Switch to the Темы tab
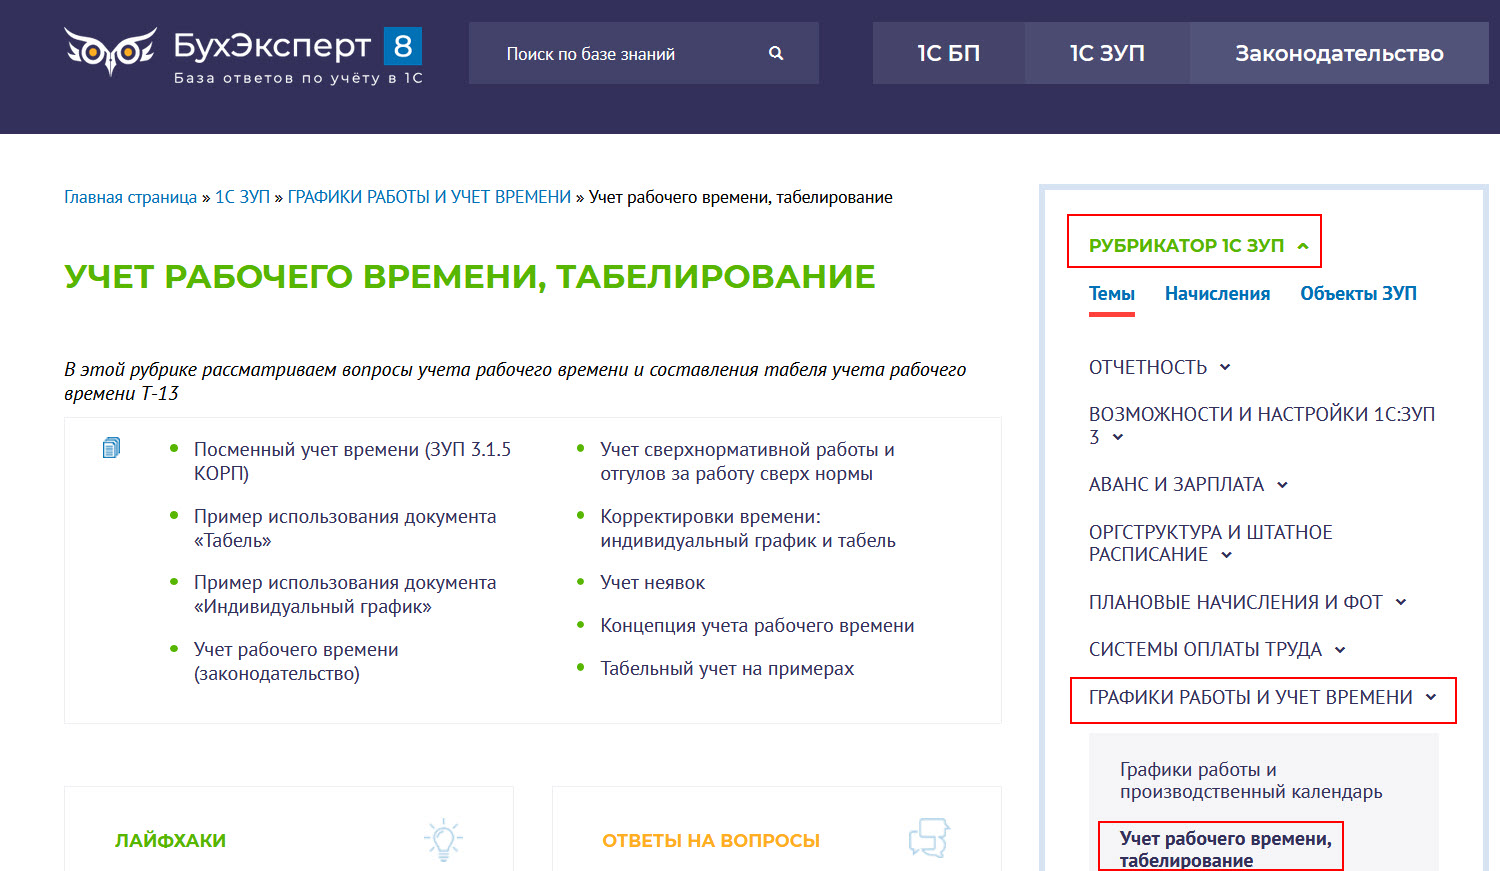The width and height of the screenshot is (1500, 871). click(x=1112, y=294)
